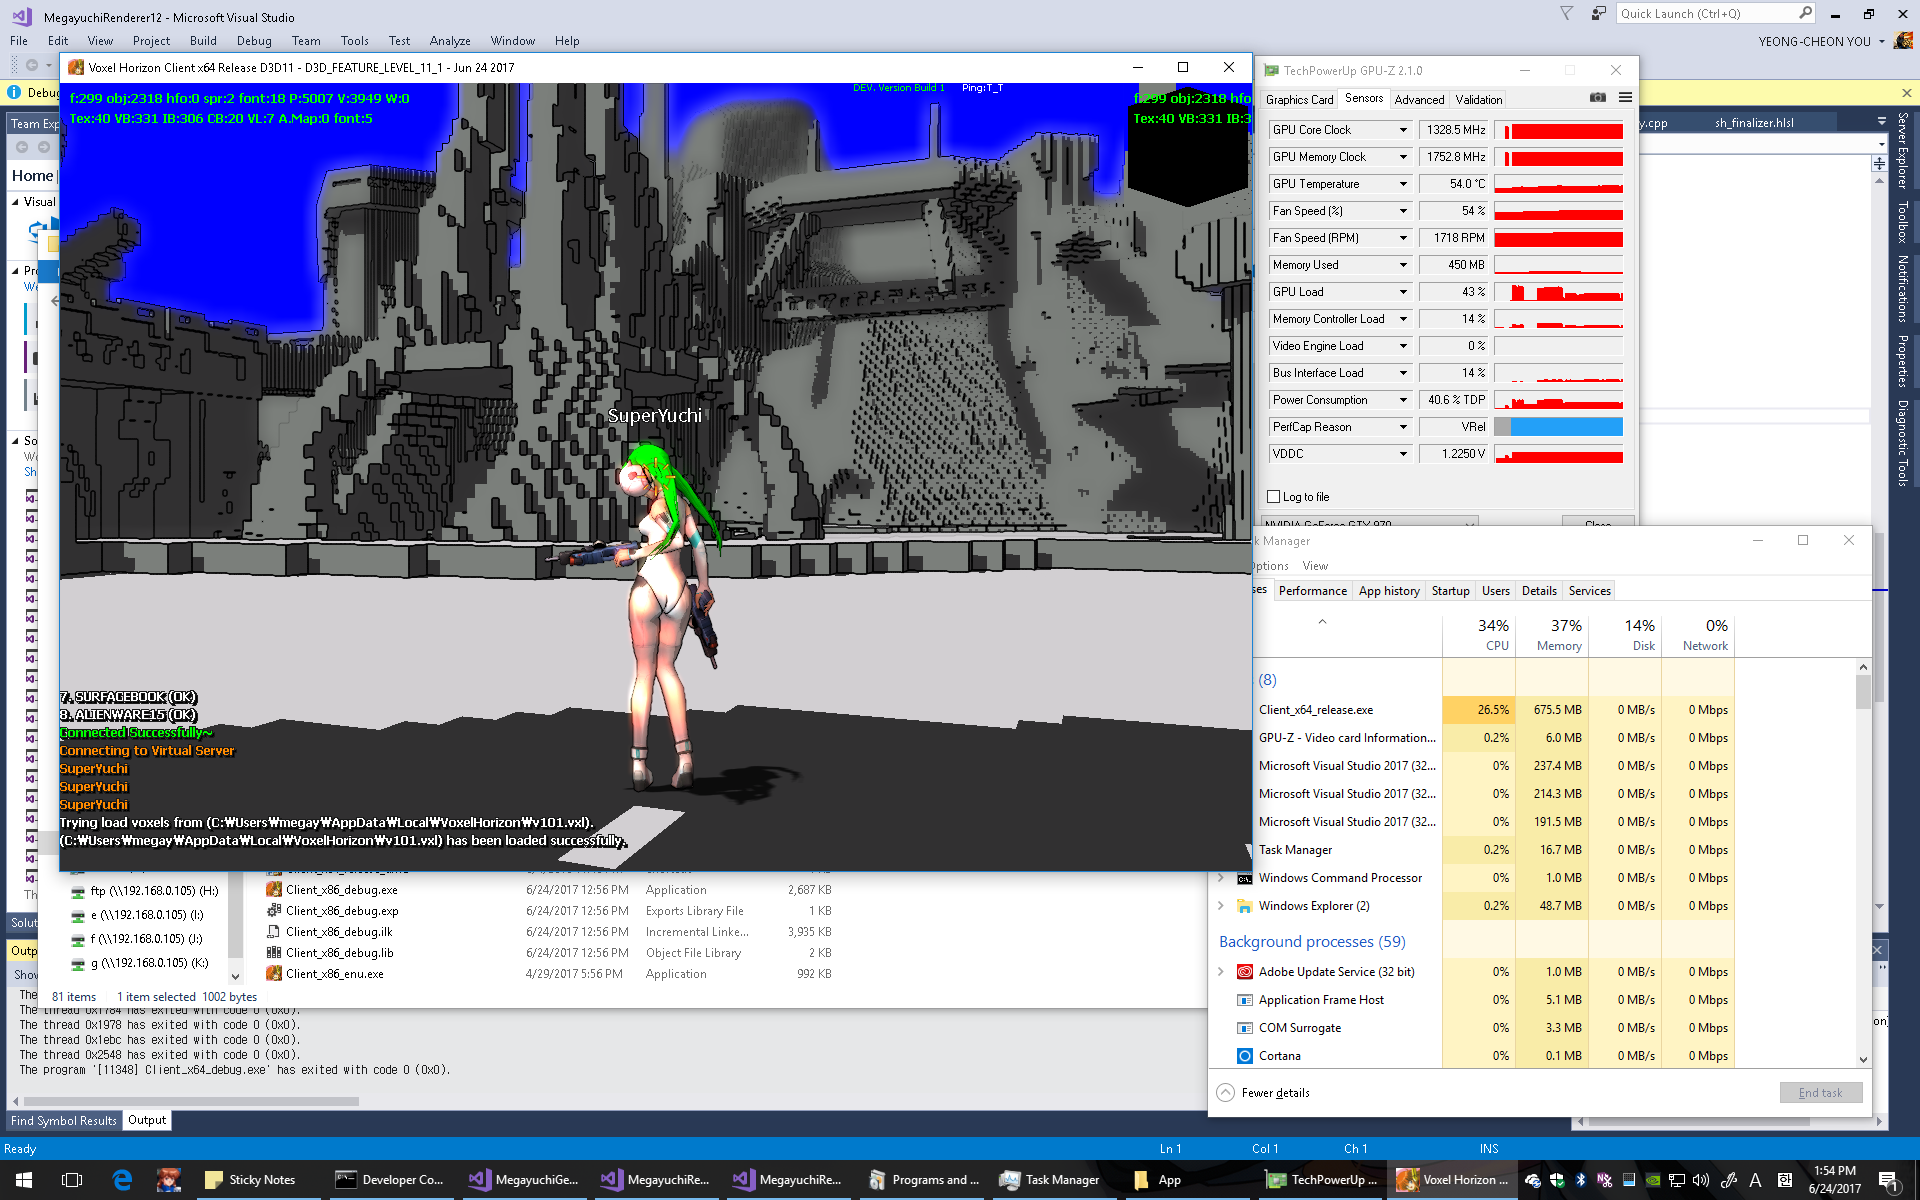Switch to GPU-Z Advanced tab
Image resolution: width=1920 pixels, height=1200 pixels.
(x=1419, y=99)
